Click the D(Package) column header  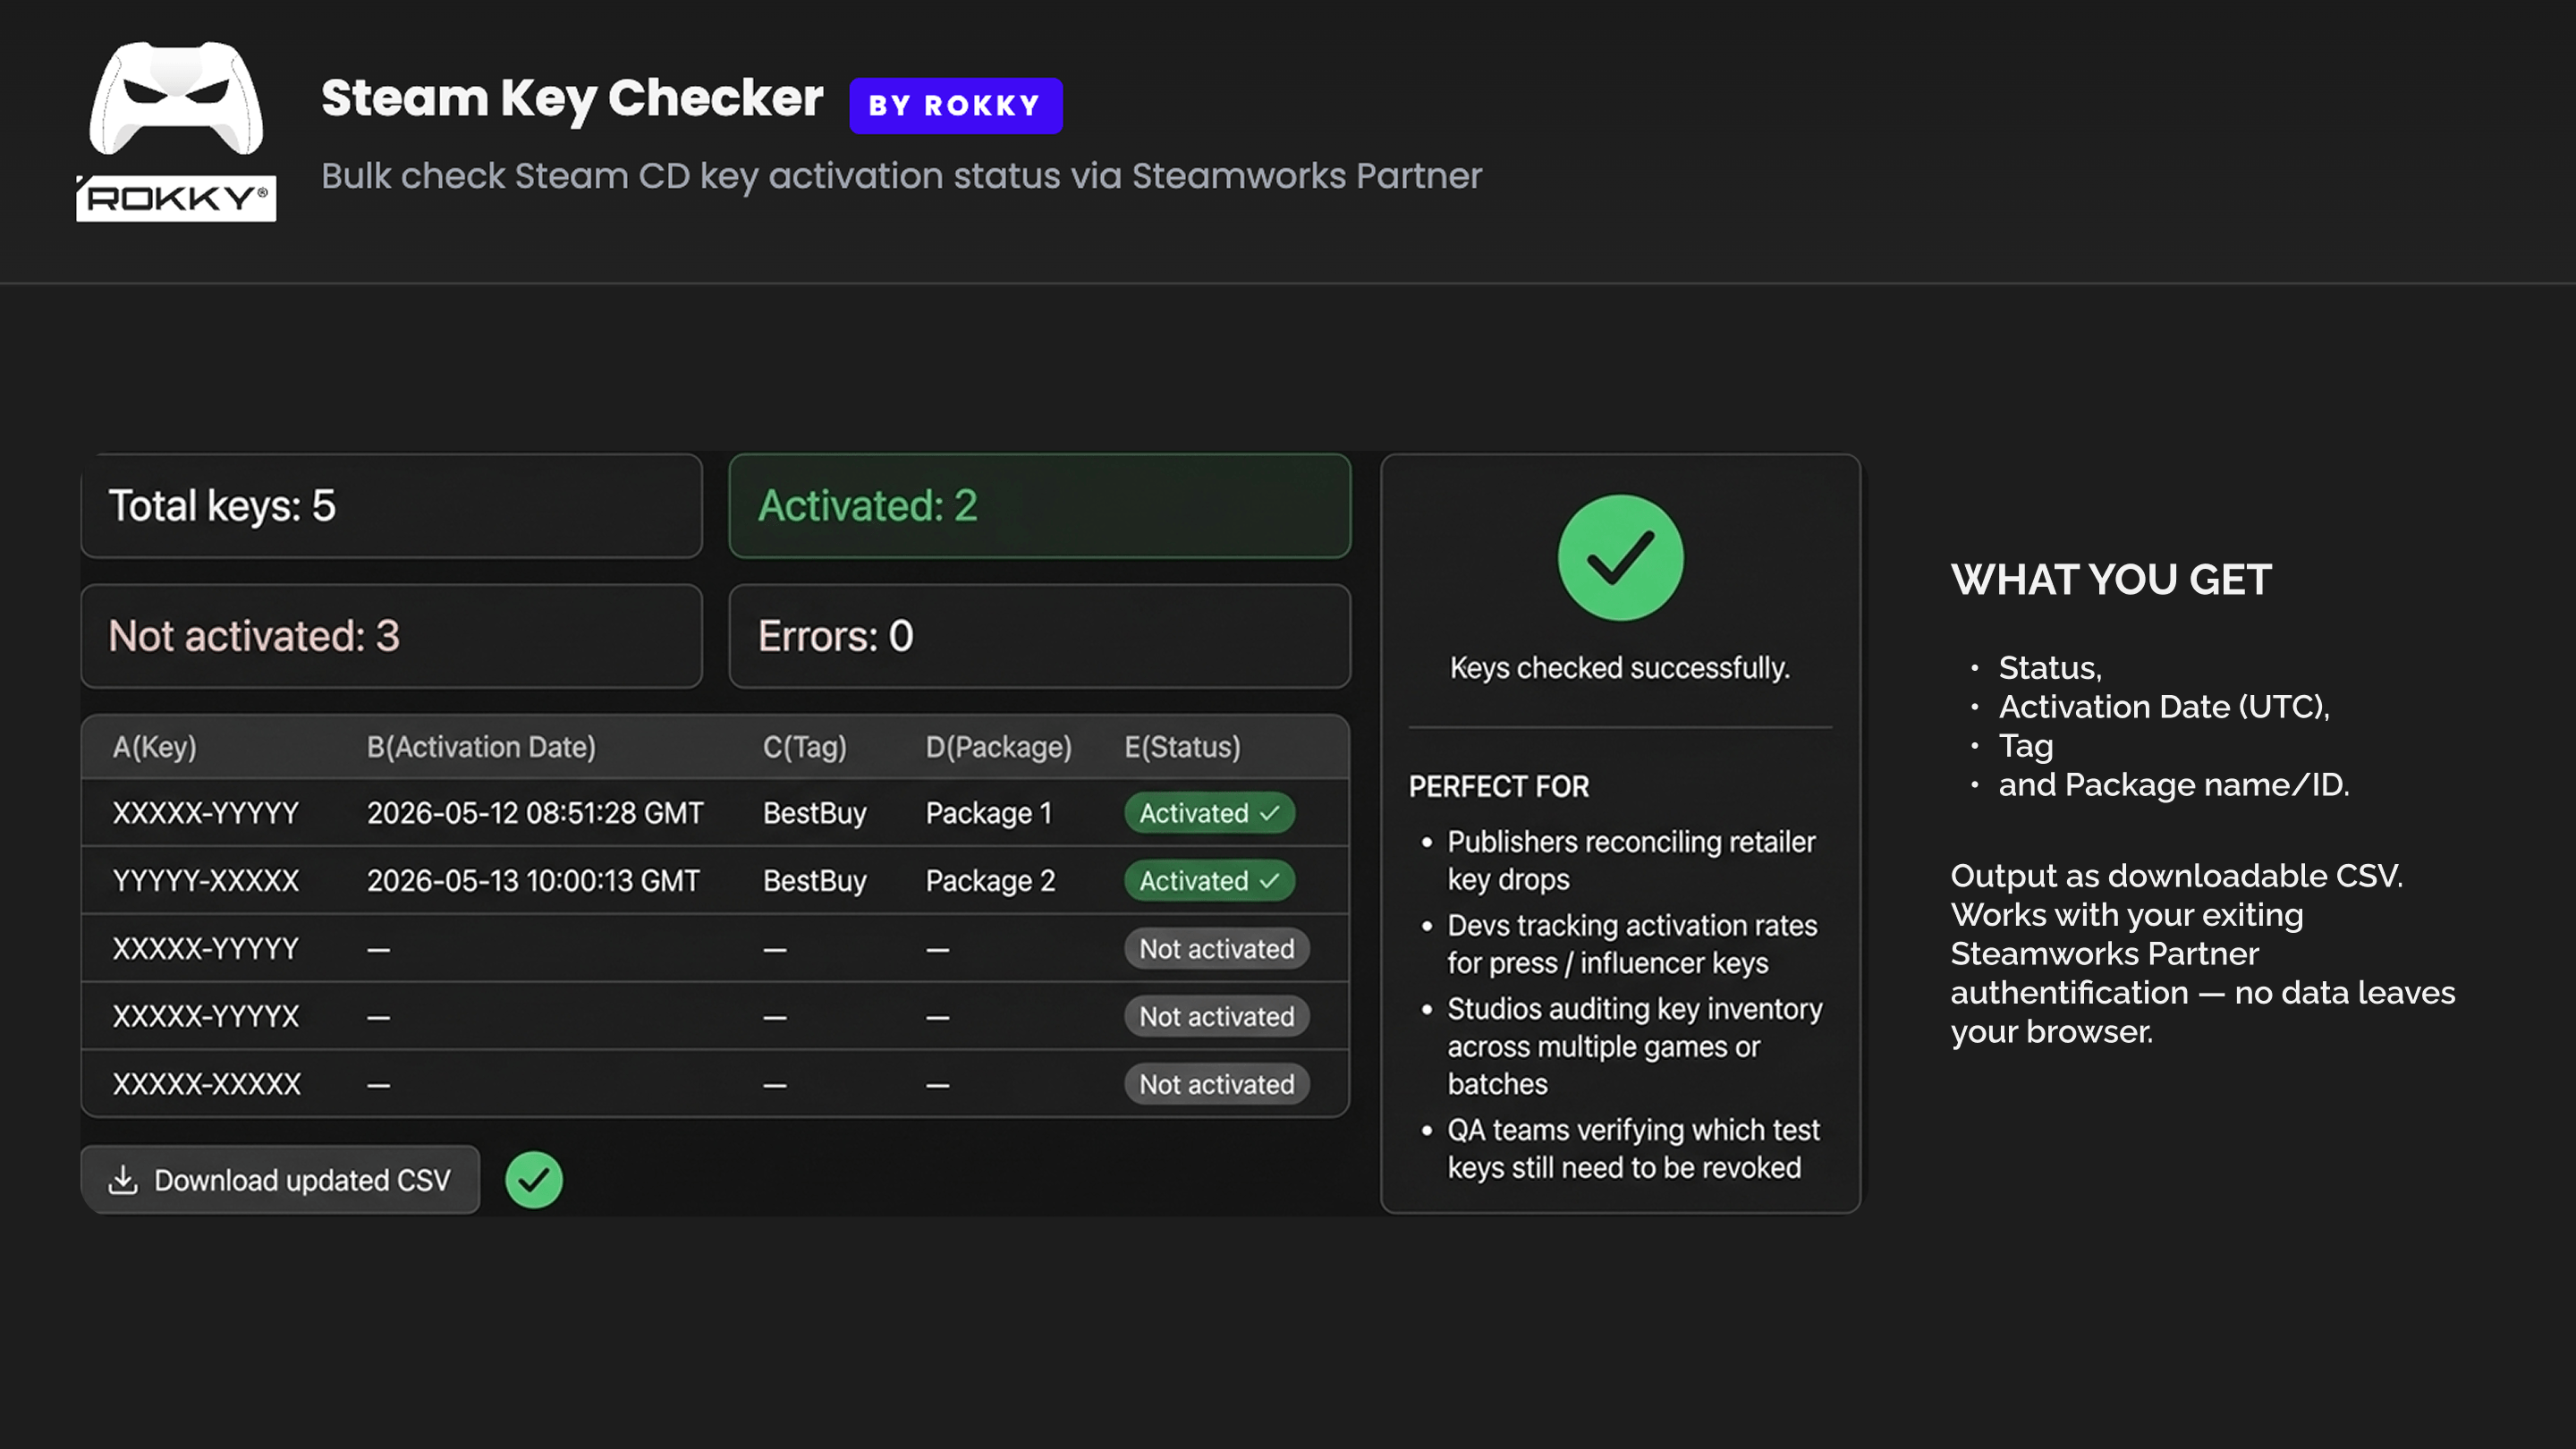998,747
